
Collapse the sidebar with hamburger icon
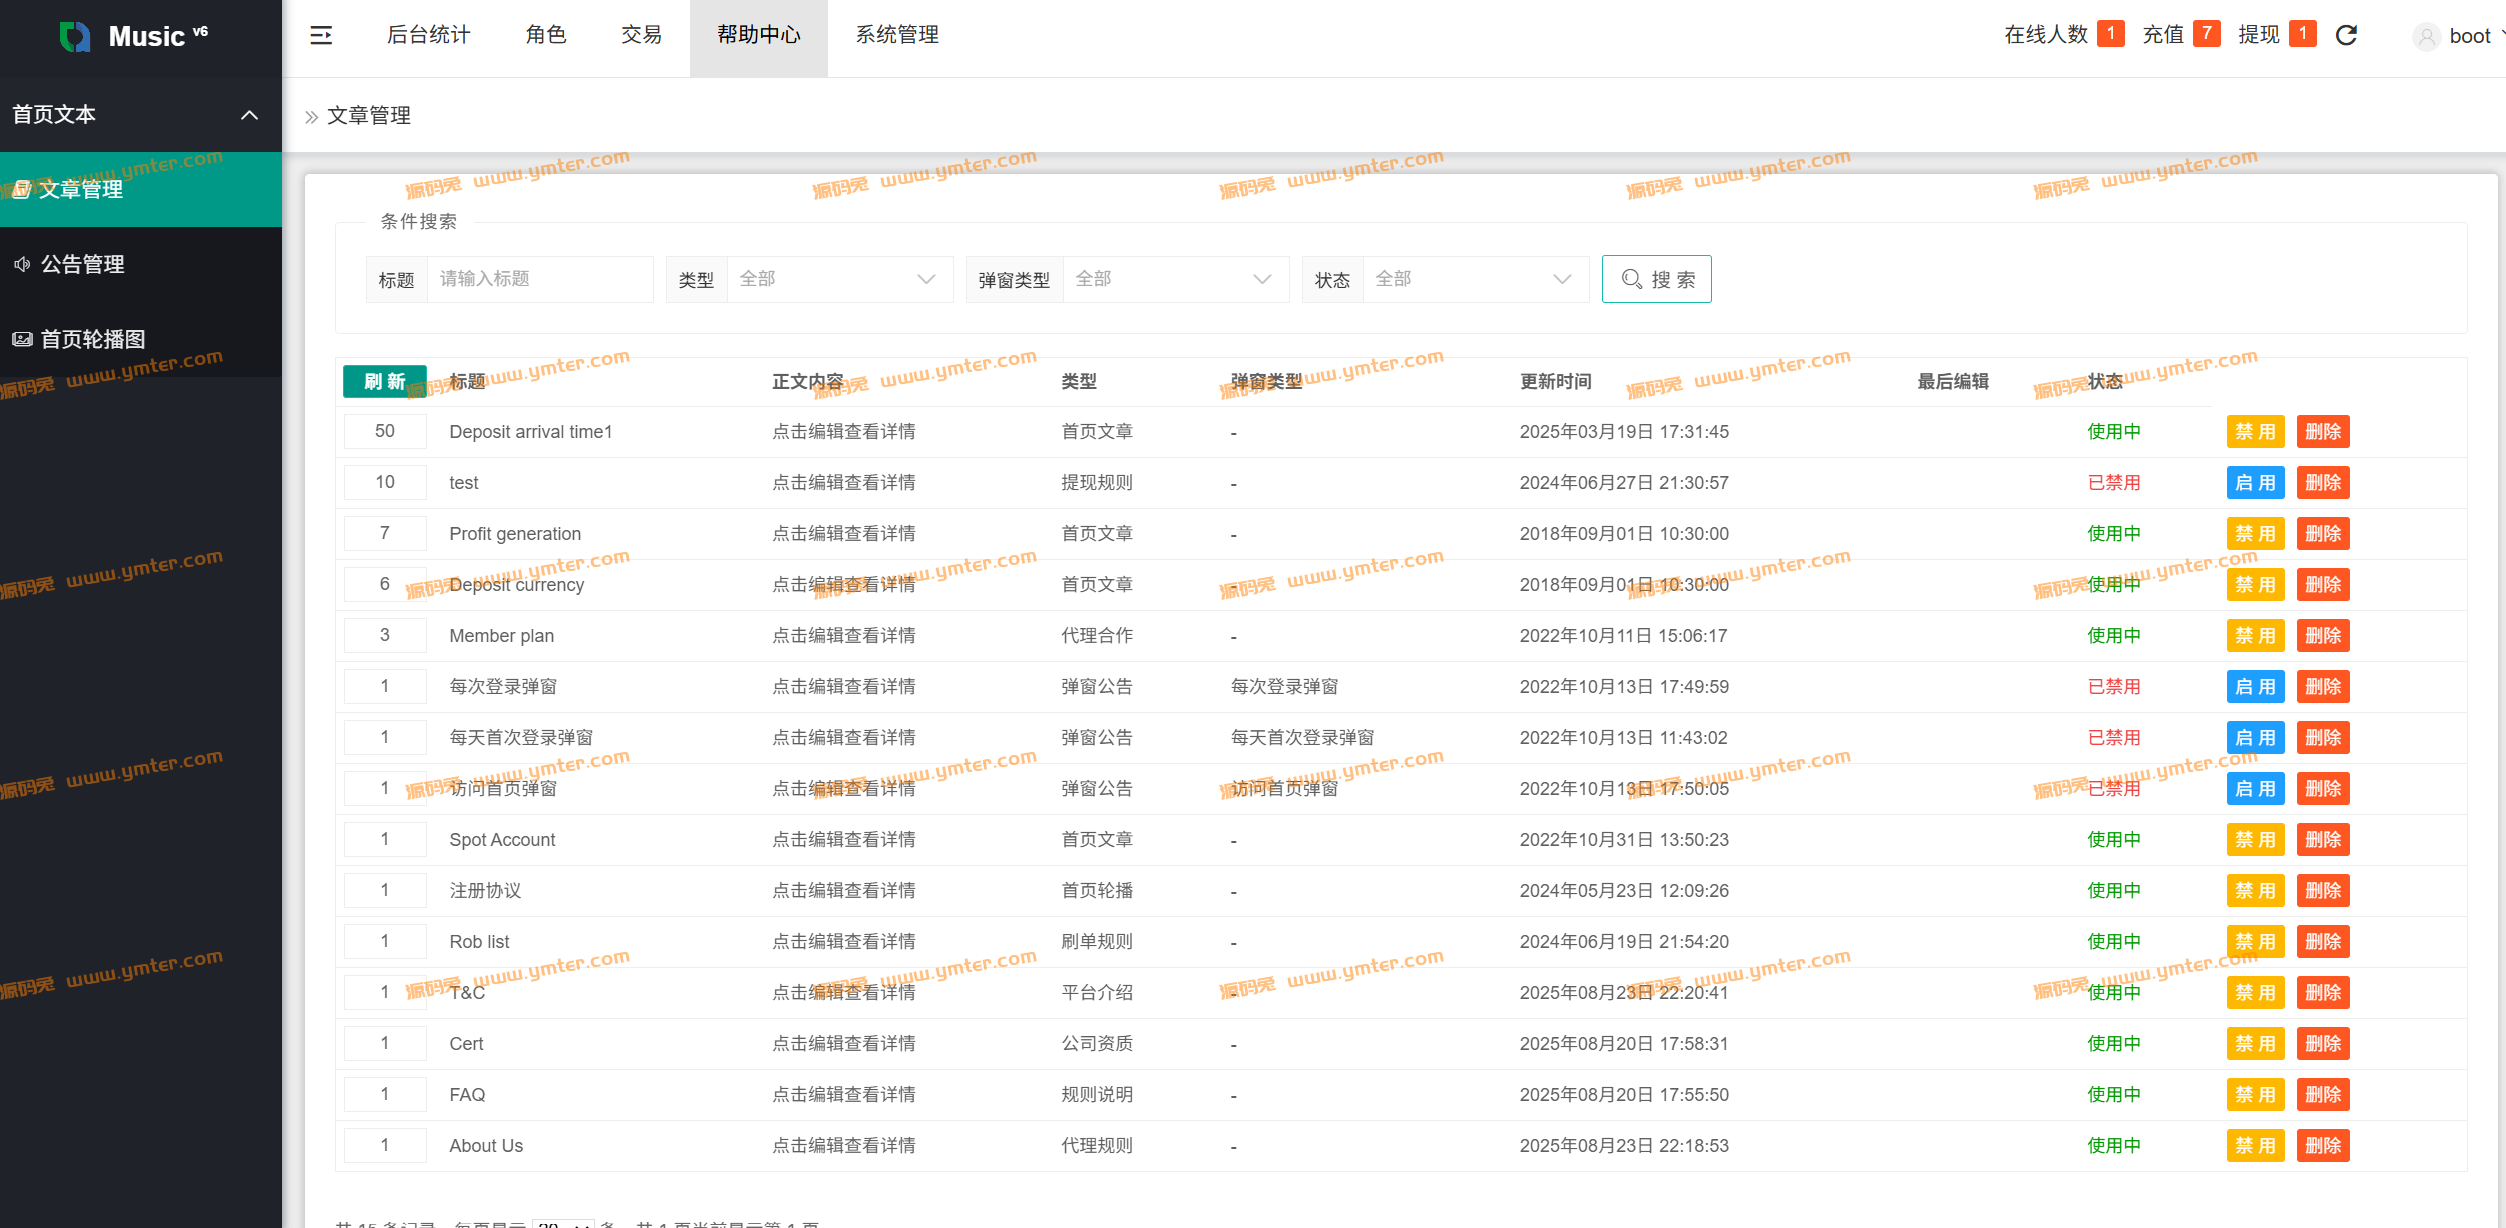click(x=321, y=36)
